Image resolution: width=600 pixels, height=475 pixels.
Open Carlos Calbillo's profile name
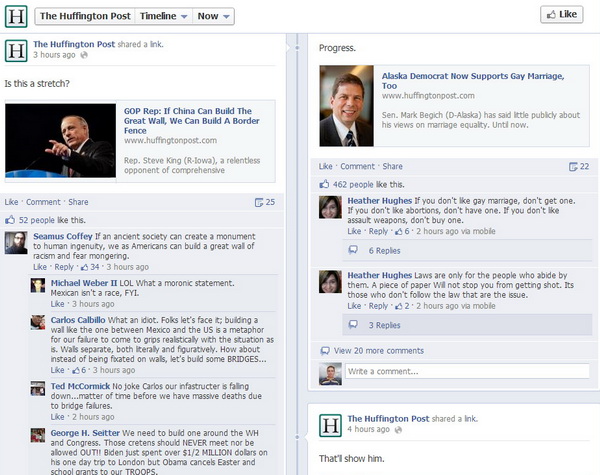click(78, 320)
